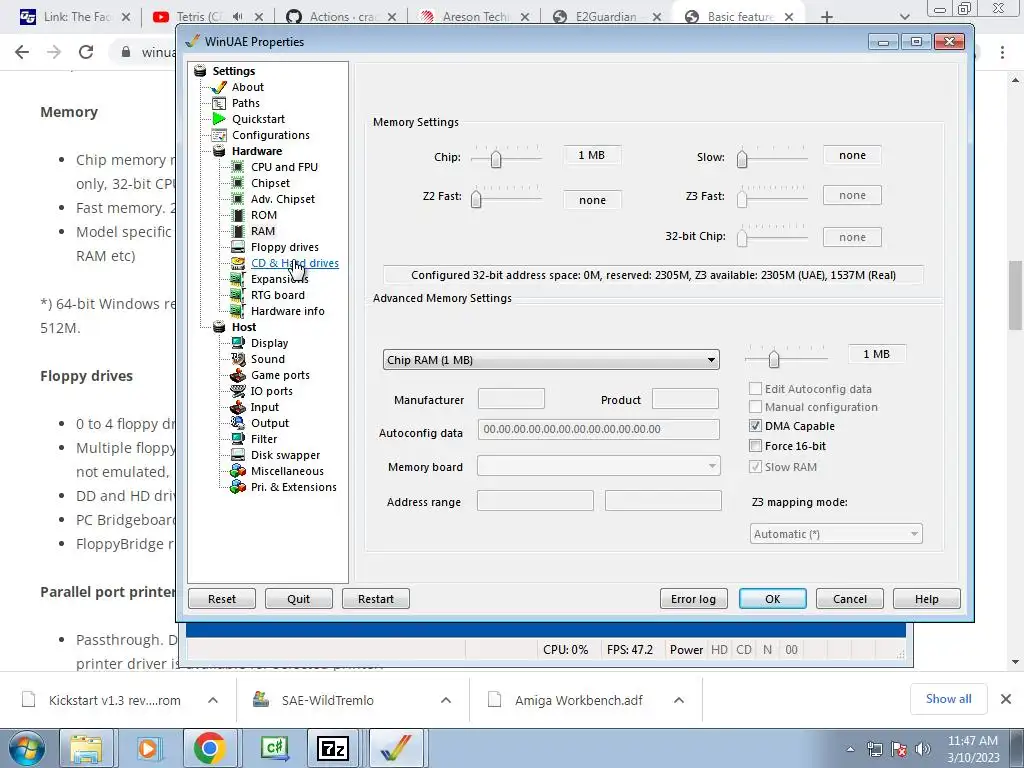The width and height of the screenshot is (1024, 768).
Task: Click the Pri. & Extensions icon
Action: click(238, 487)
